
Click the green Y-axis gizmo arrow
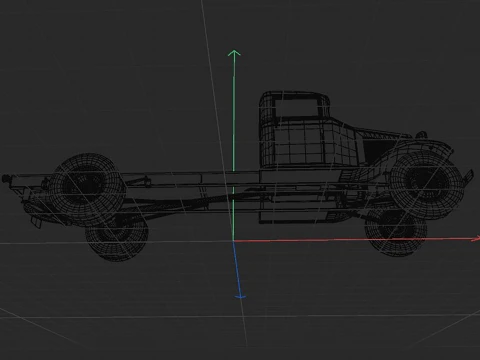(234, 145)
